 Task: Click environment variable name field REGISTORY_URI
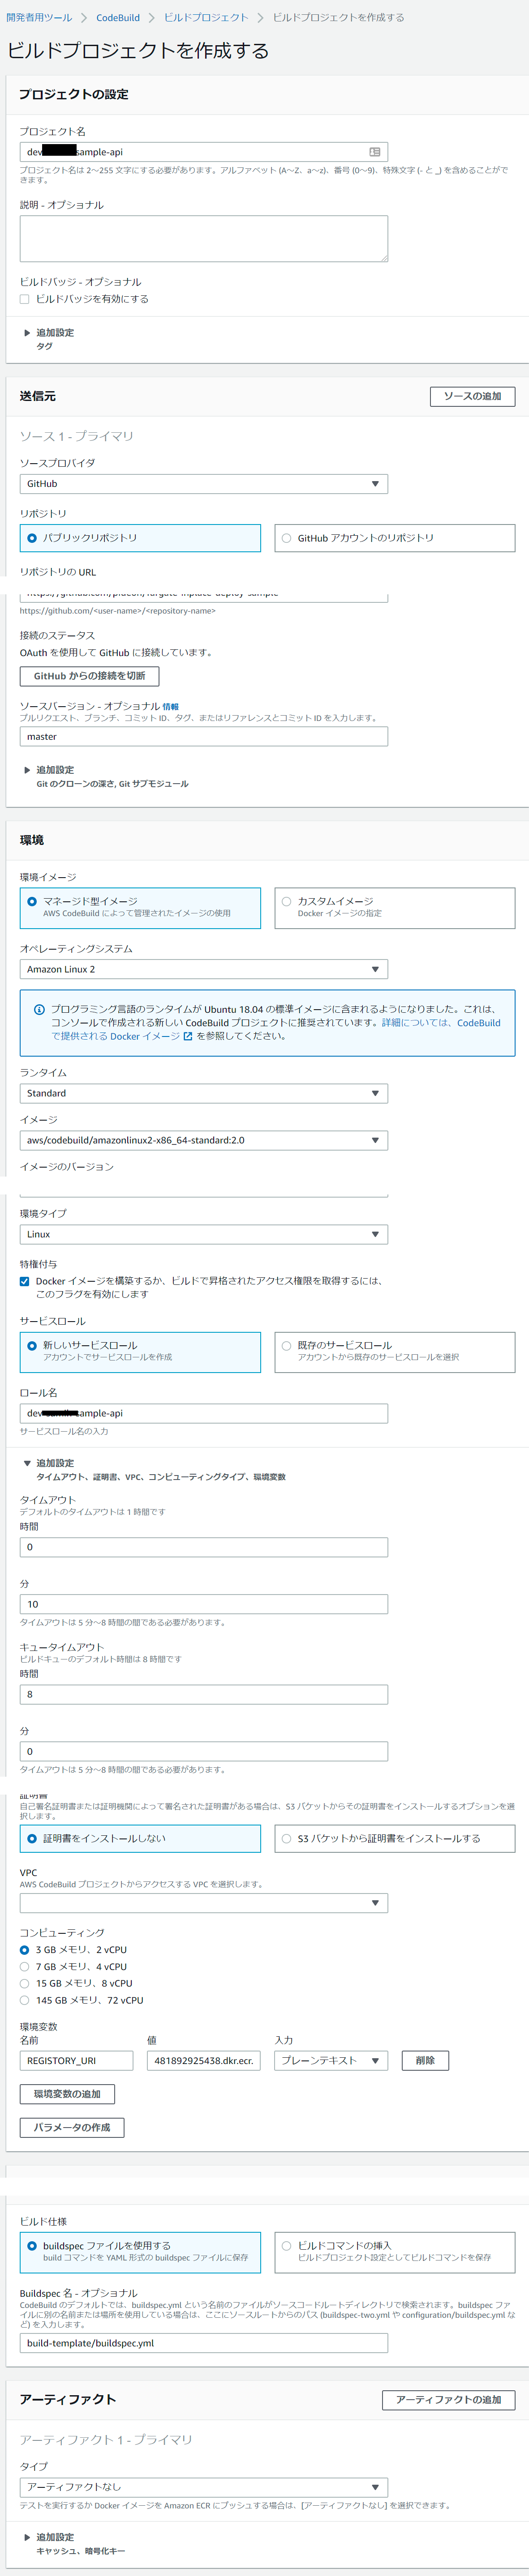[77, 2061]
